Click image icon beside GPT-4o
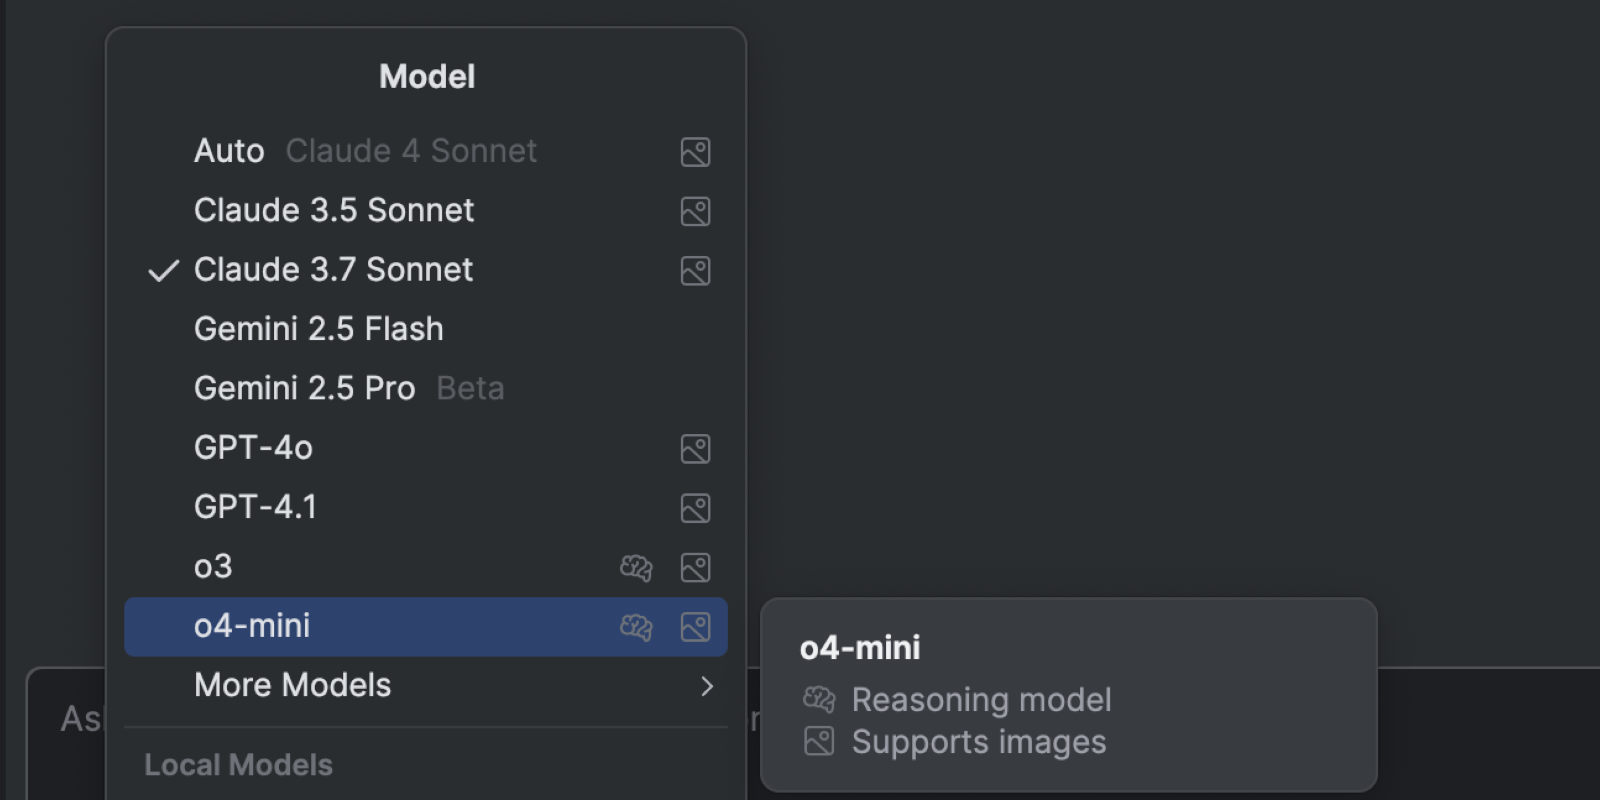The height and width of the screenshot is (800, 1600). (695, 448)
